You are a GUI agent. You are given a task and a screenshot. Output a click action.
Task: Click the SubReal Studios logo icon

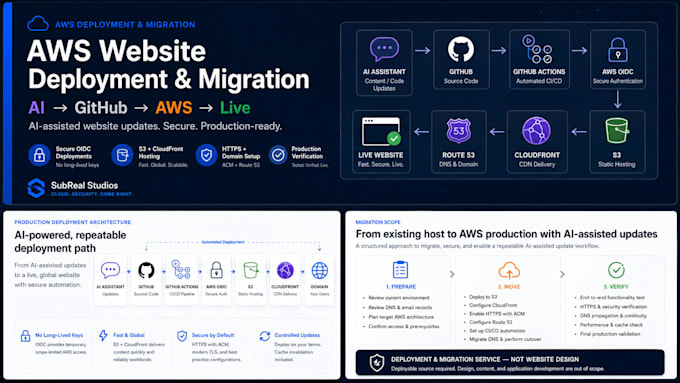(36, 188)
